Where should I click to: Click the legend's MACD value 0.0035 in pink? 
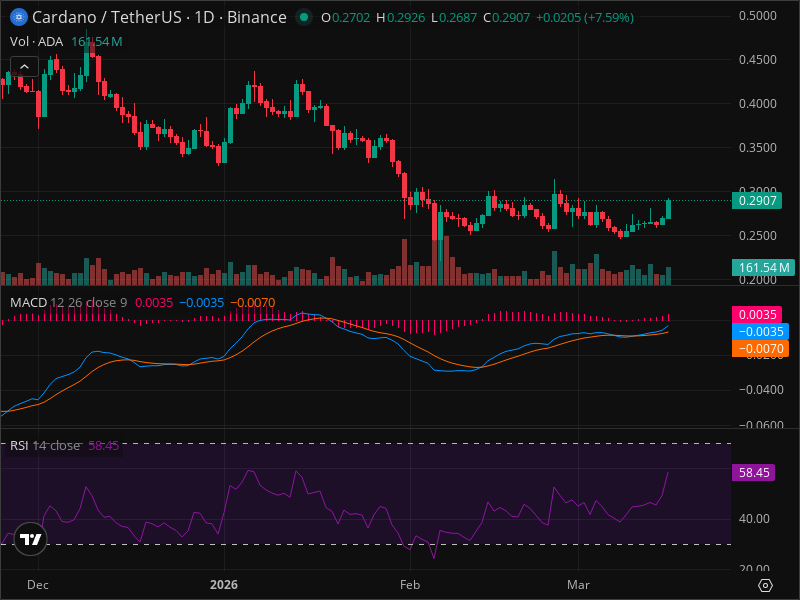click(x=154, y=303)
